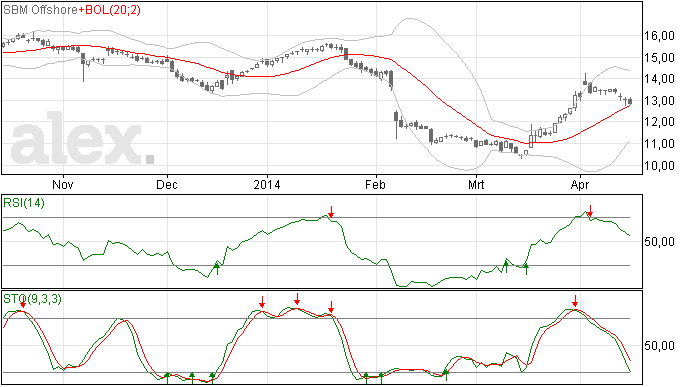Click RSI green buy arrow in mid-December
This screenshot has height=387, width=690.
[217, 268]
